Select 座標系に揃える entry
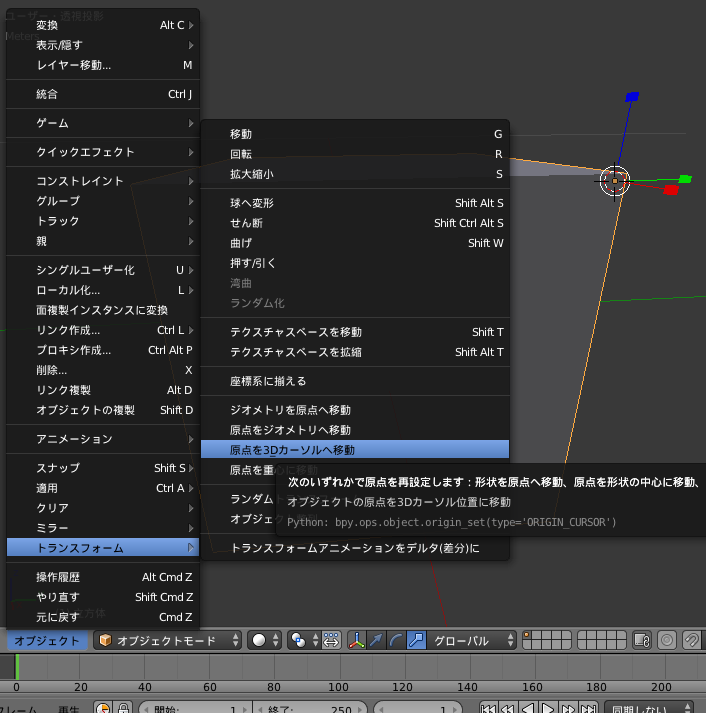This screenshot has height=713, width=706. pos(355,381)
